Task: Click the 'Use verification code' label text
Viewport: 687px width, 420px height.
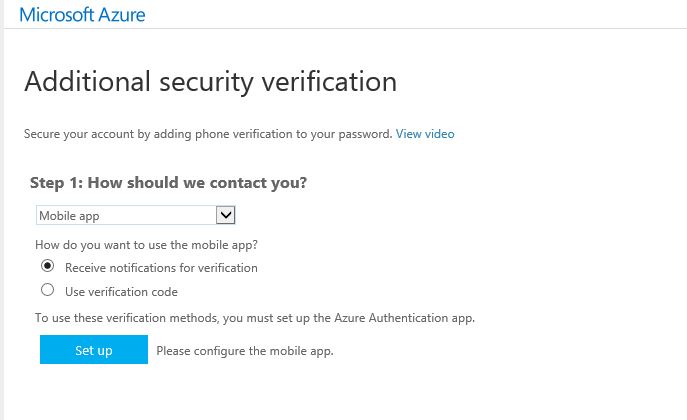Action: tap(121, 292)
